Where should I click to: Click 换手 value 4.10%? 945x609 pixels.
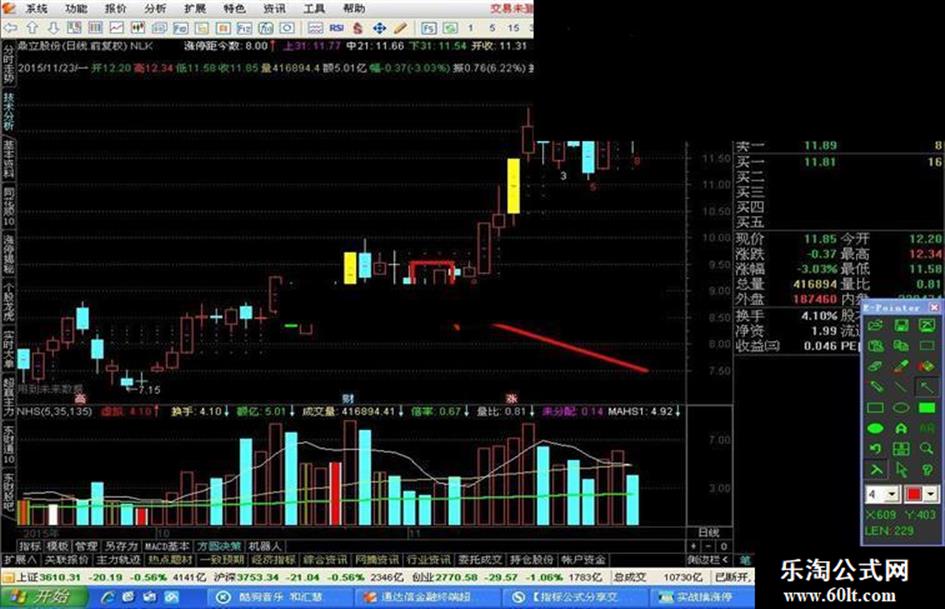point(819,315)
